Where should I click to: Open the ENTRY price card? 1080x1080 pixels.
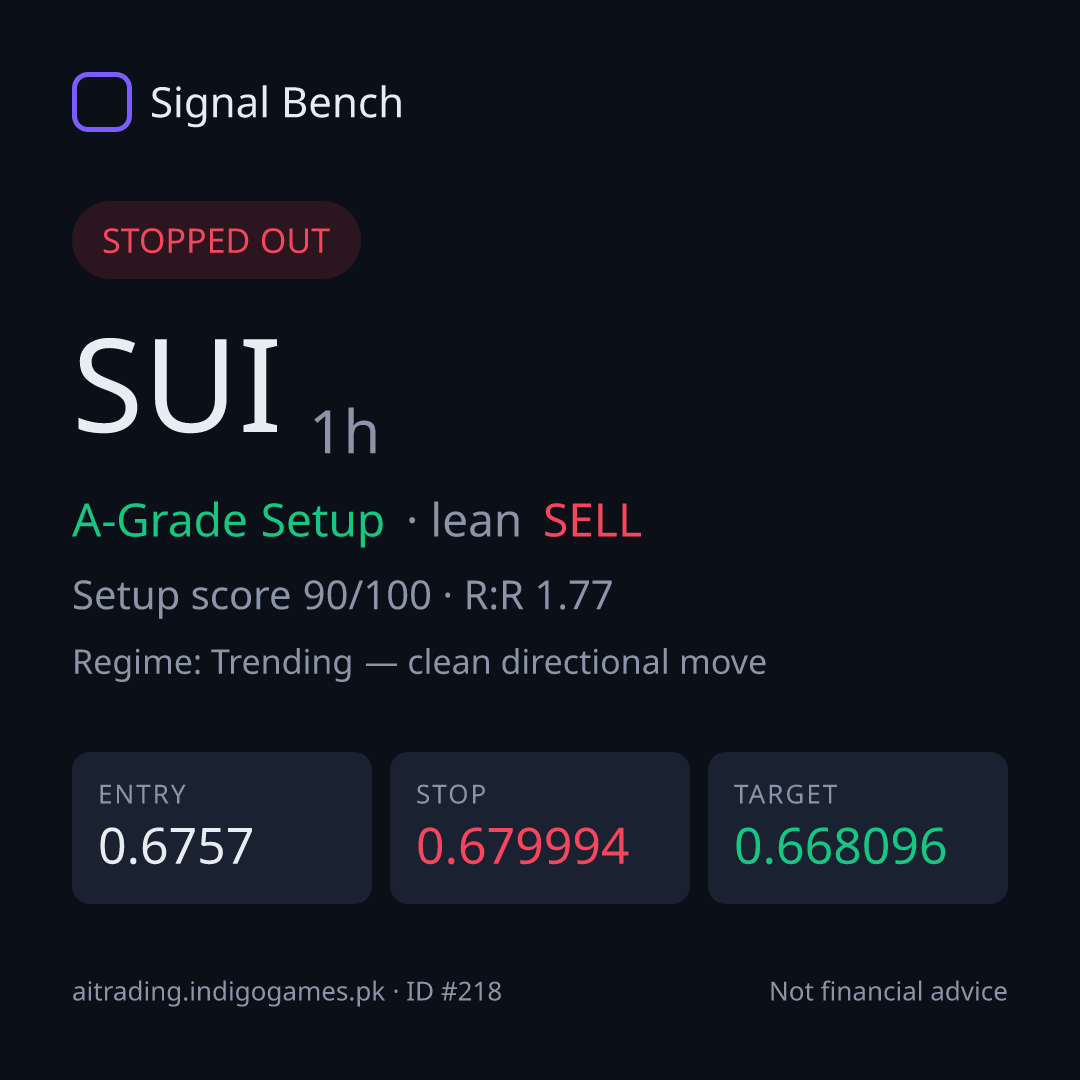(222, 828)
